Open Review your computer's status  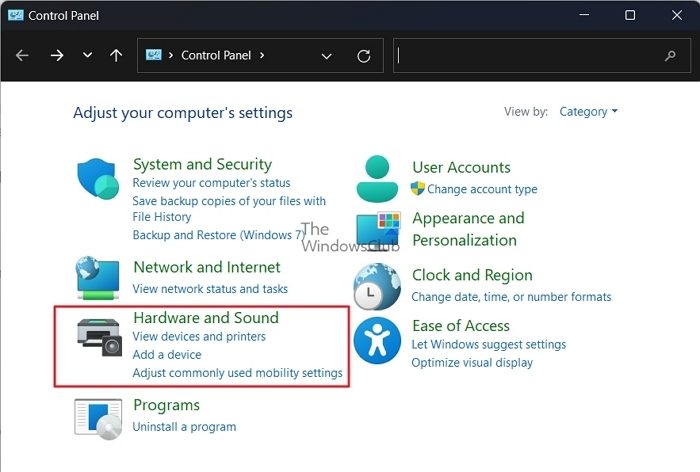click(x=211, y=183)
